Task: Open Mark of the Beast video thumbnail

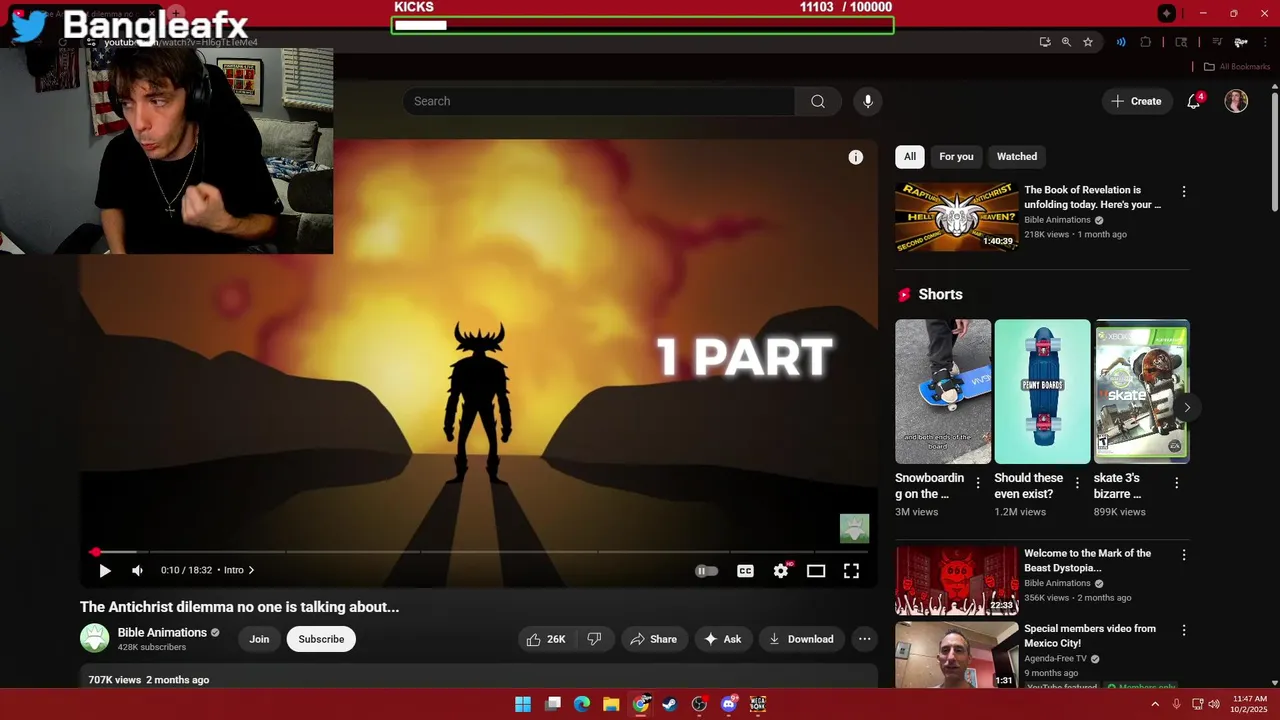Action: point(957,580)
